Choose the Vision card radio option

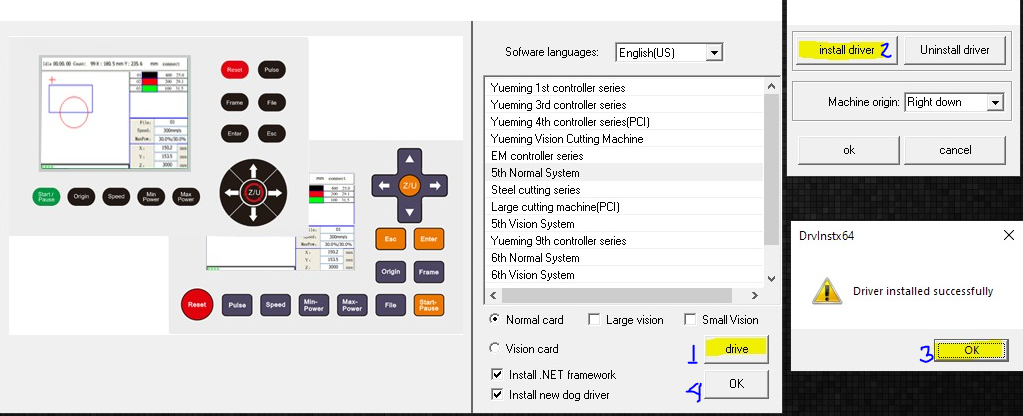pyautogui.click(x=495, y=348)
